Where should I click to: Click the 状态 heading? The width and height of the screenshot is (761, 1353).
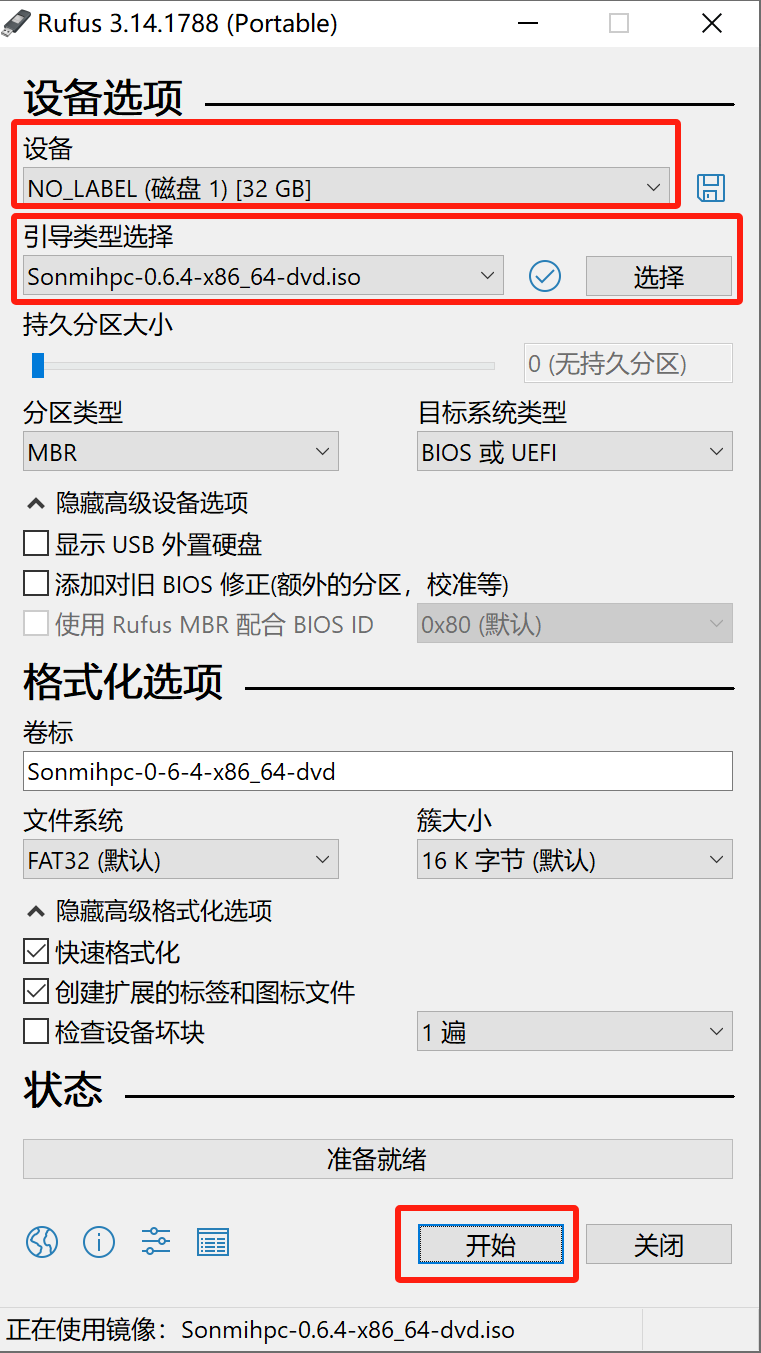[x=64, y=1089]
